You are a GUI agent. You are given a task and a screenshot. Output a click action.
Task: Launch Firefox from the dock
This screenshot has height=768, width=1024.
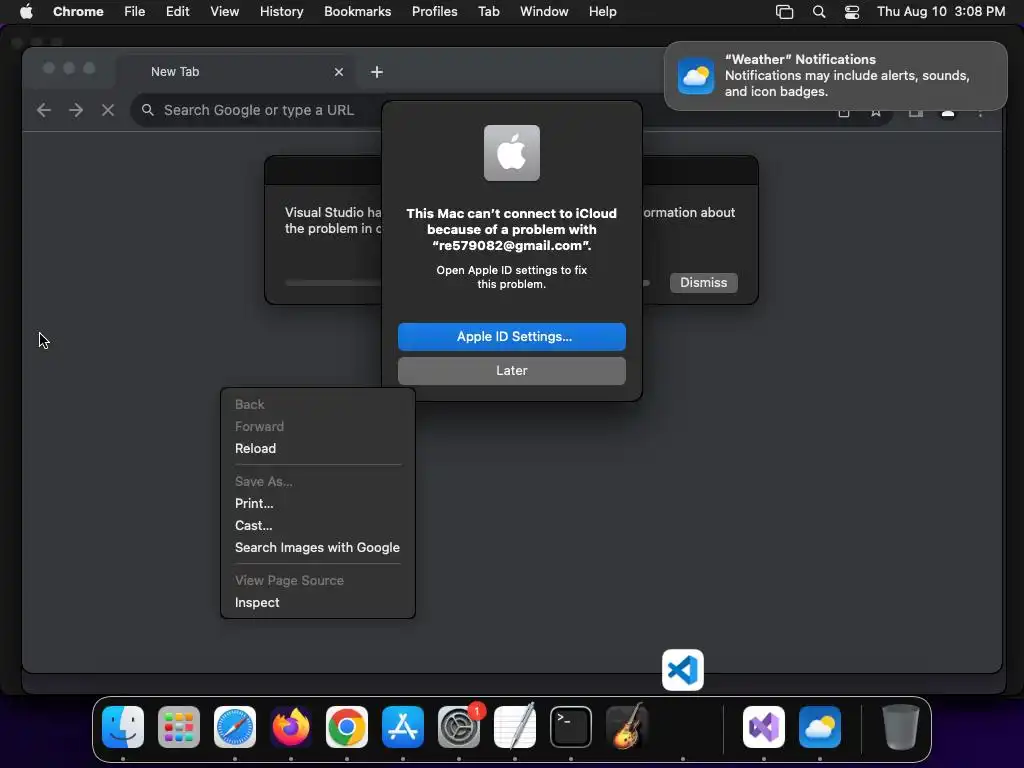(291, 727)
